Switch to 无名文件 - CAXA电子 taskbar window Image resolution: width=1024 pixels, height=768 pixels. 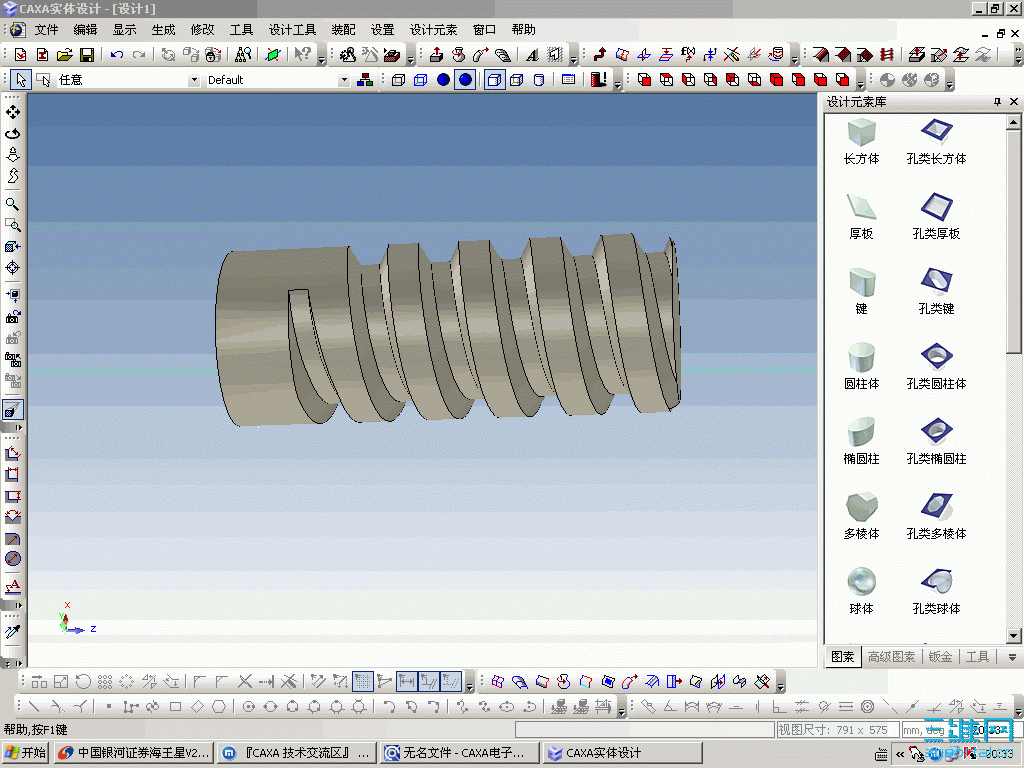[460, 753]
